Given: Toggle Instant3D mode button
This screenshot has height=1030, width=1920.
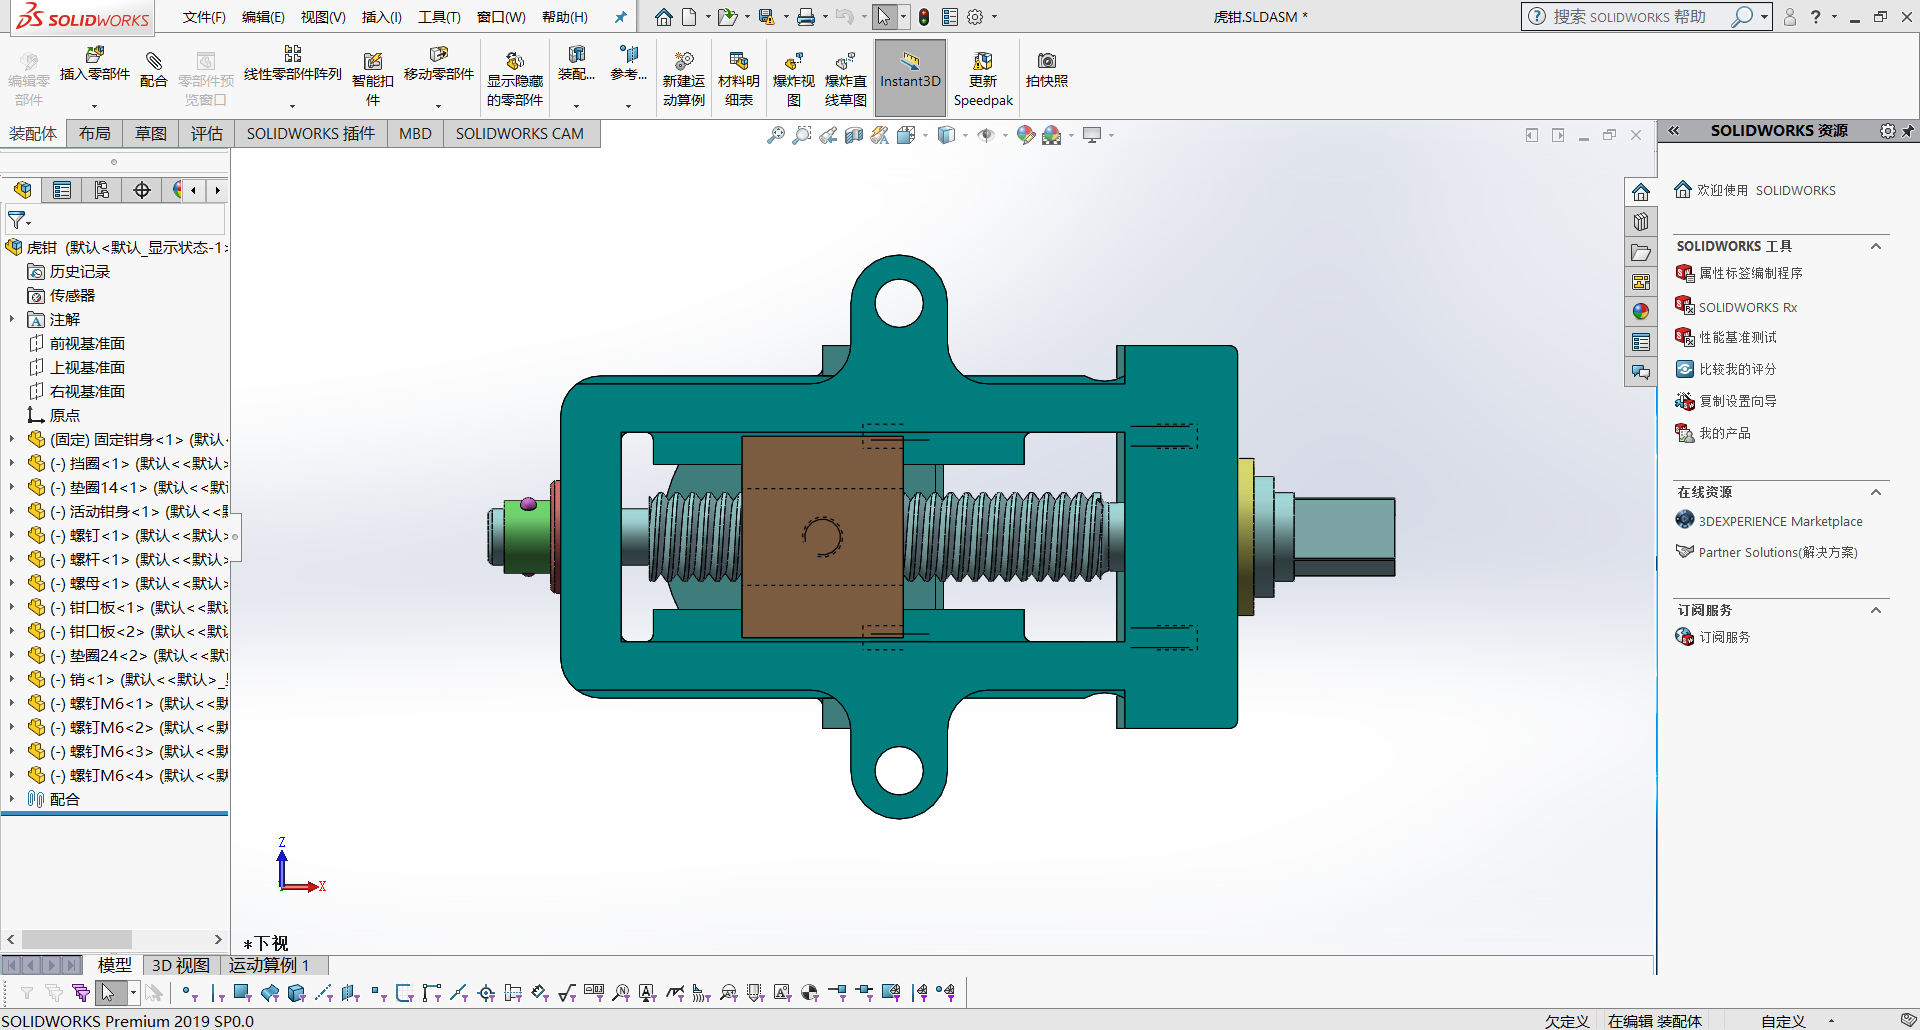Looking at the screenshot, I should click(910, 77).
